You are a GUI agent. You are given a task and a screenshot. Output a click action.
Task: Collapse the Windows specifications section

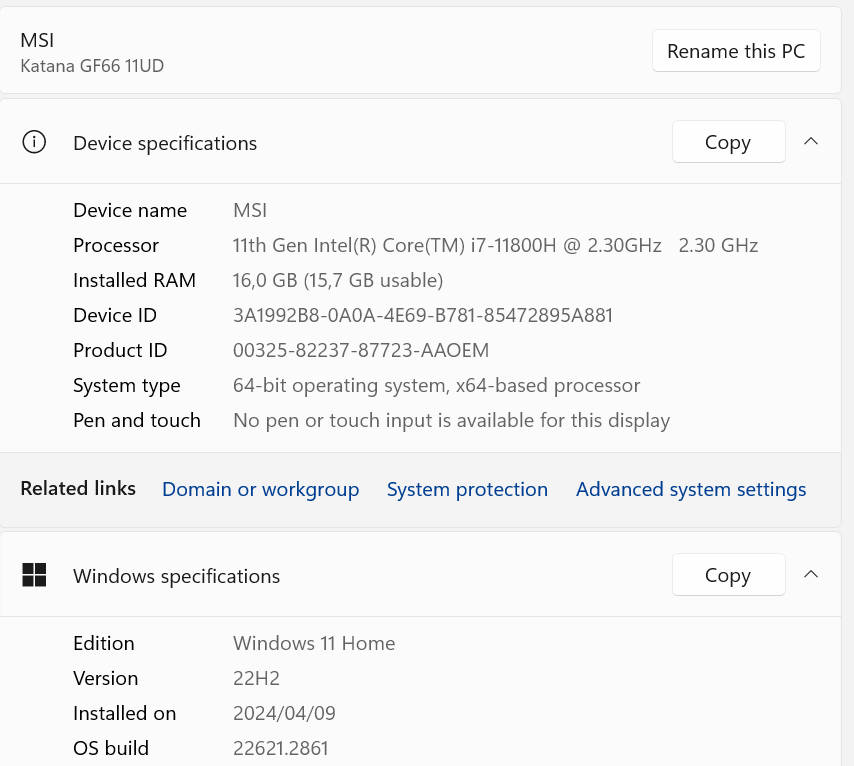coord(811,574)
